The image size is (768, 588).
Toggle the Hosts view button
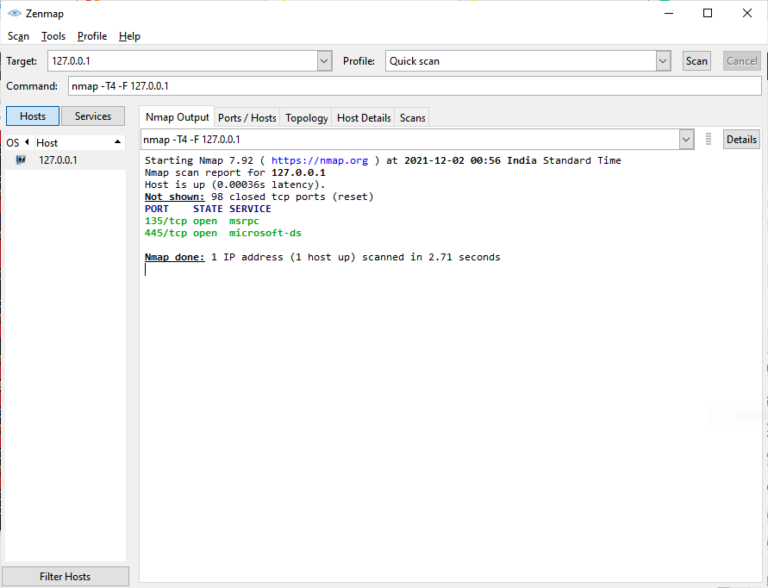tap(33, 116)
